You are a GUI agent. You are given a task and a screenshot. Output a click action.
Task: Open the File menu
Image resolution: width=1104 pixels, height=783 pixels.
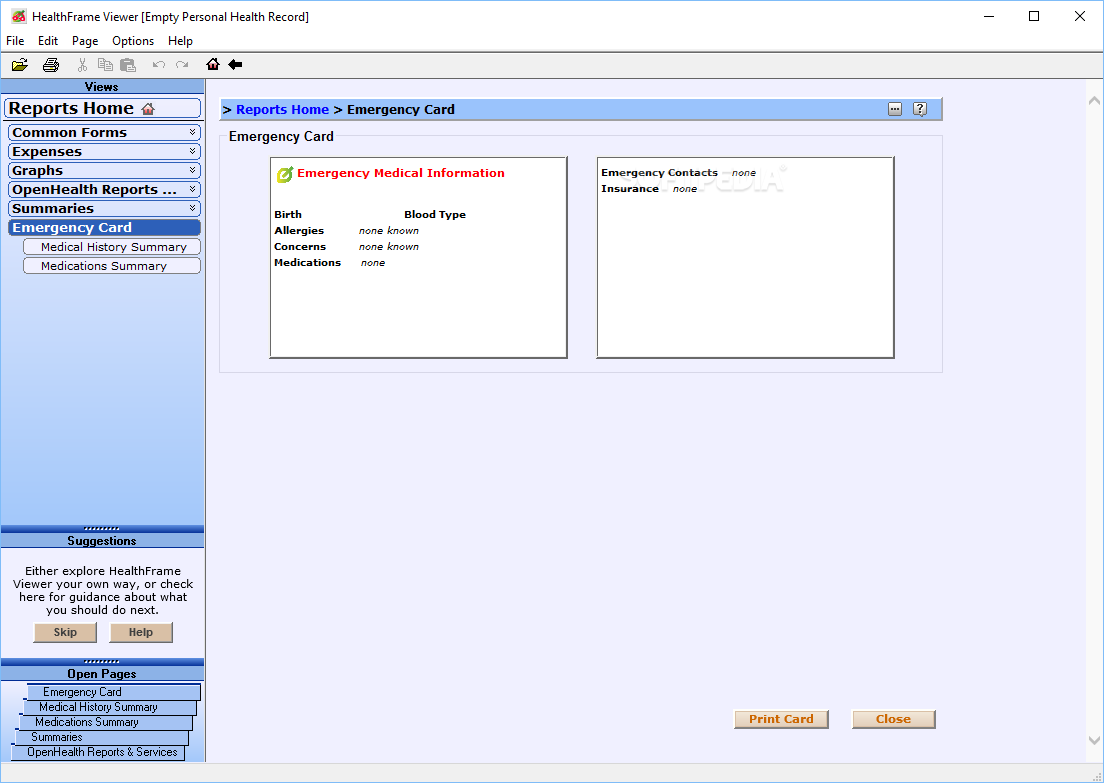click(x=15, y=41)
